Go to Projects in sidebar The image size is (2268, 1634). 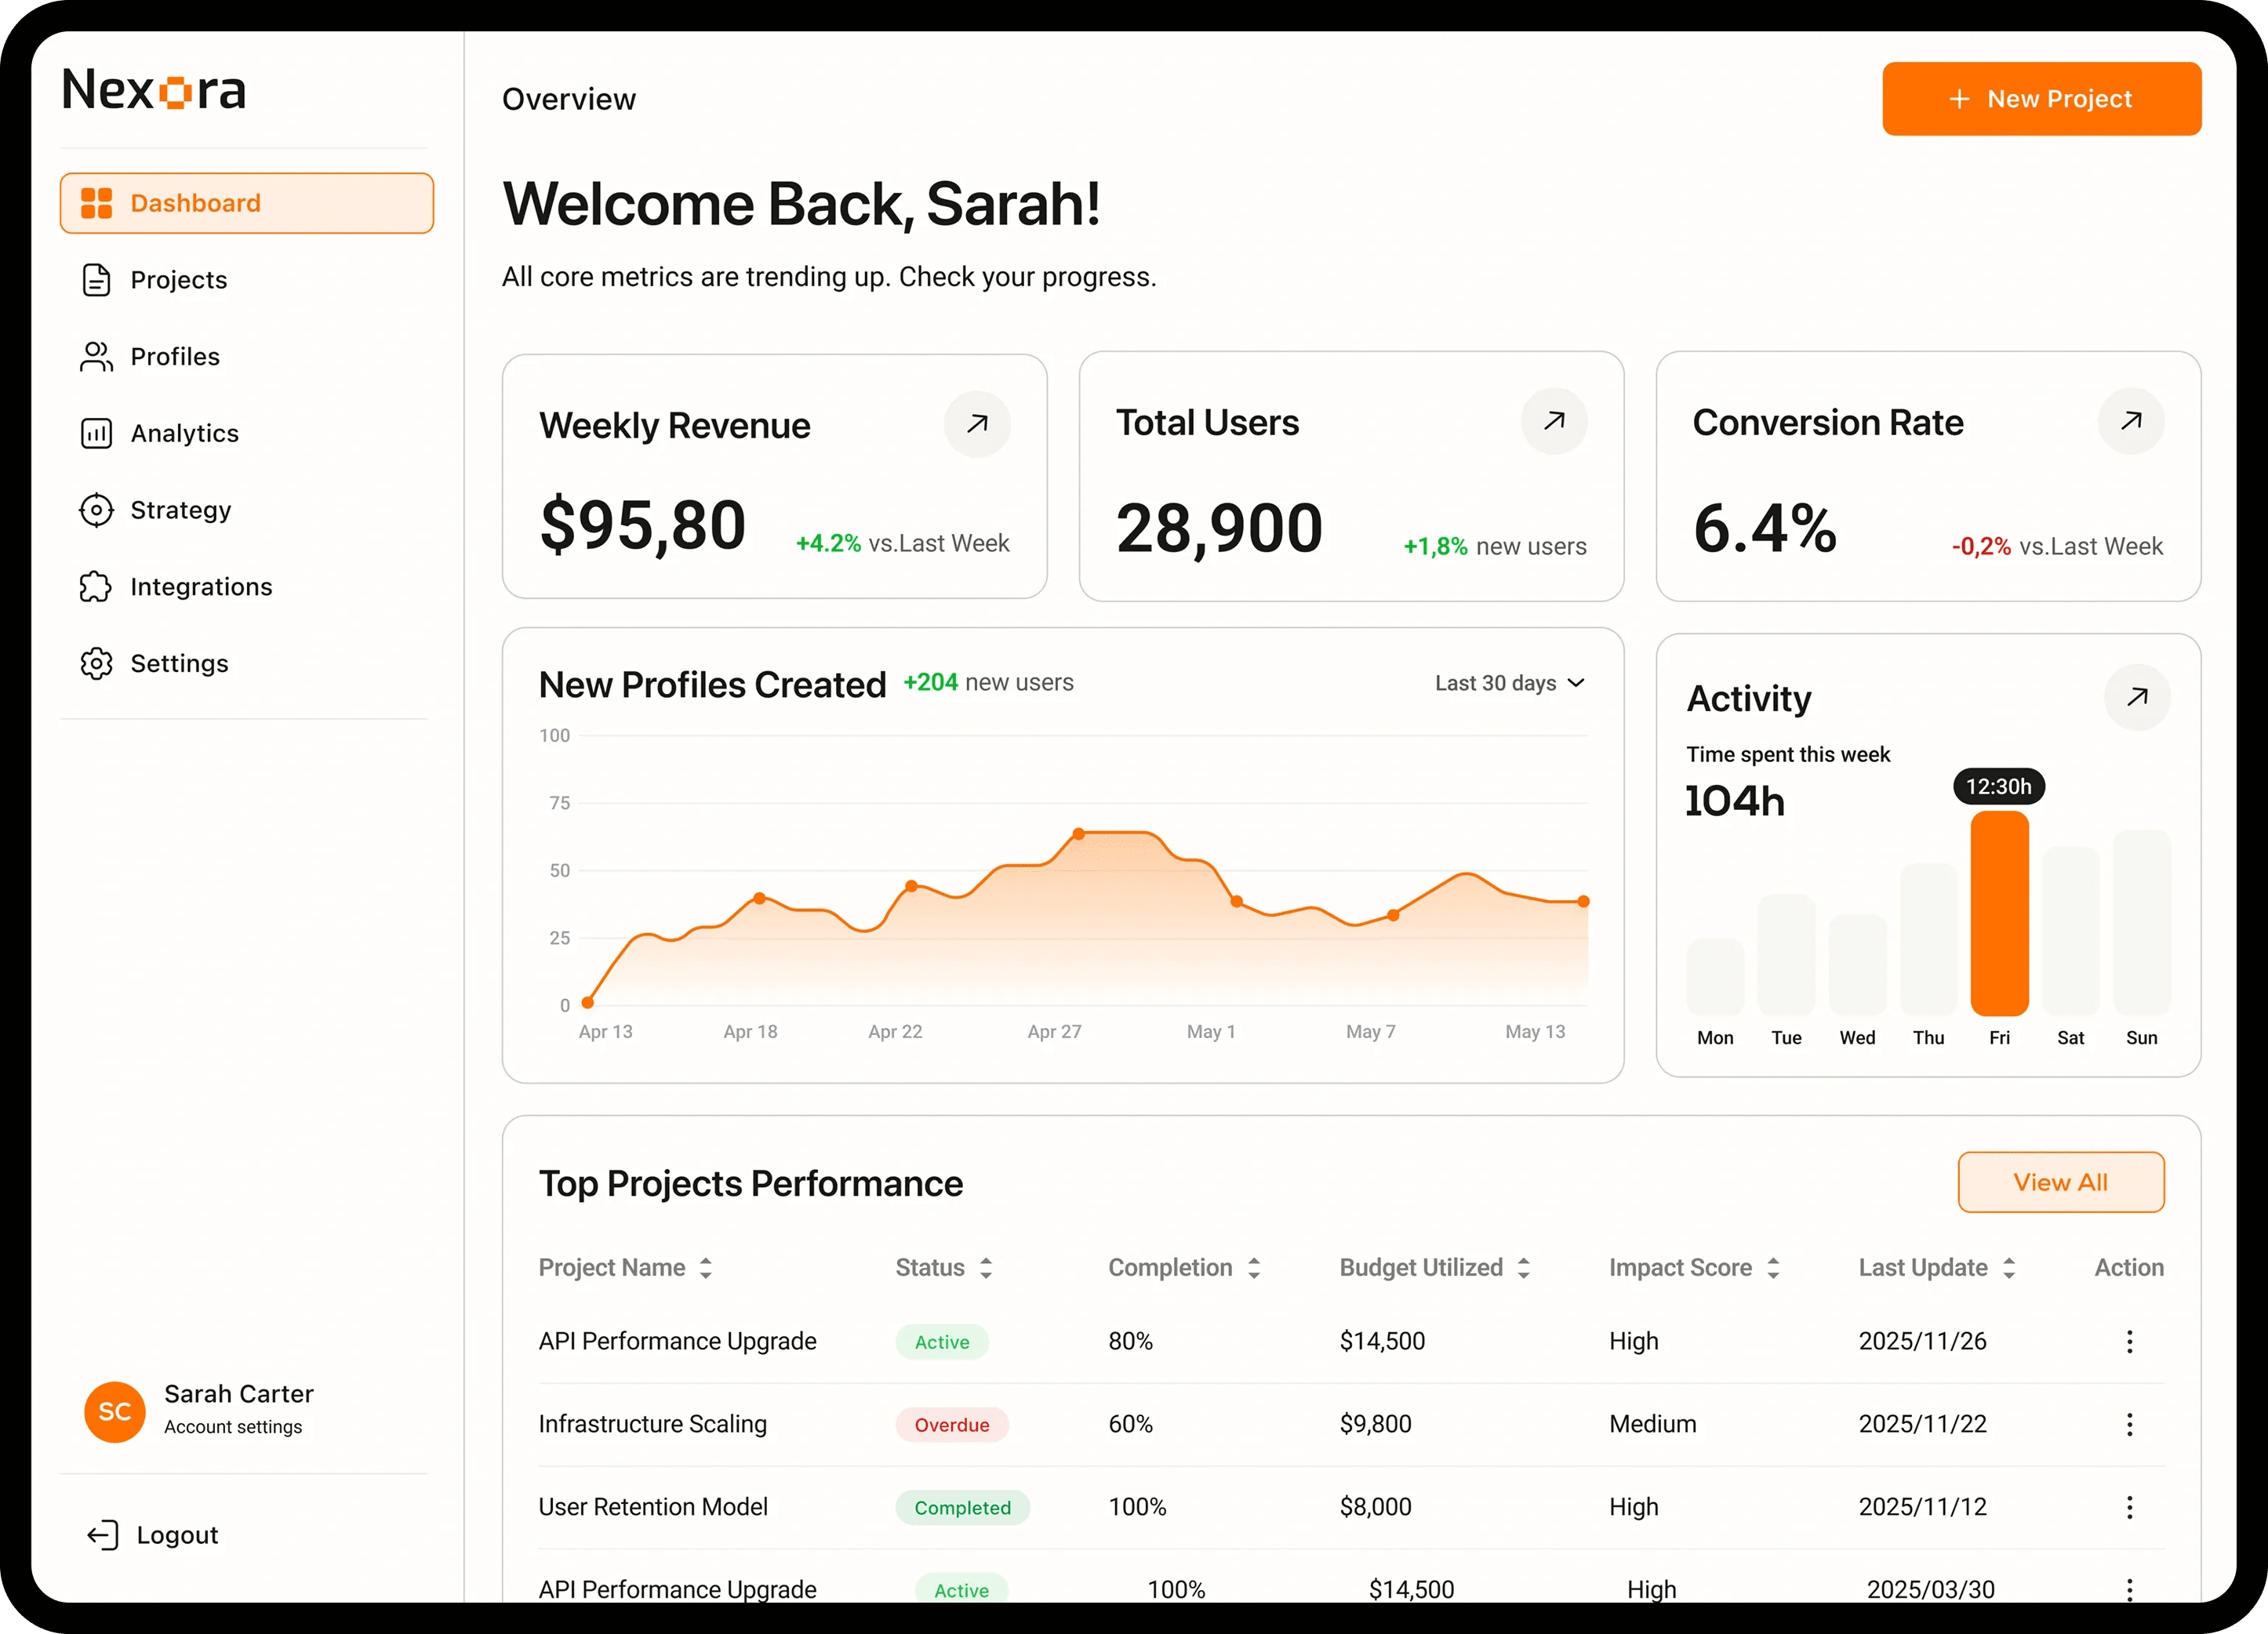tap(178, 280)
